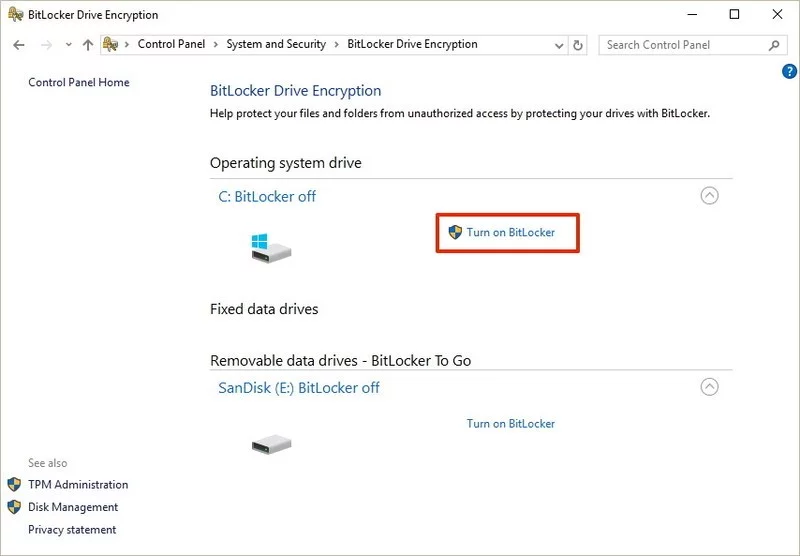This screenshot has height=556, width=800.
Task: Click in the Search Control Panel field
Action: pyautogui.click(x=684, y=45)
